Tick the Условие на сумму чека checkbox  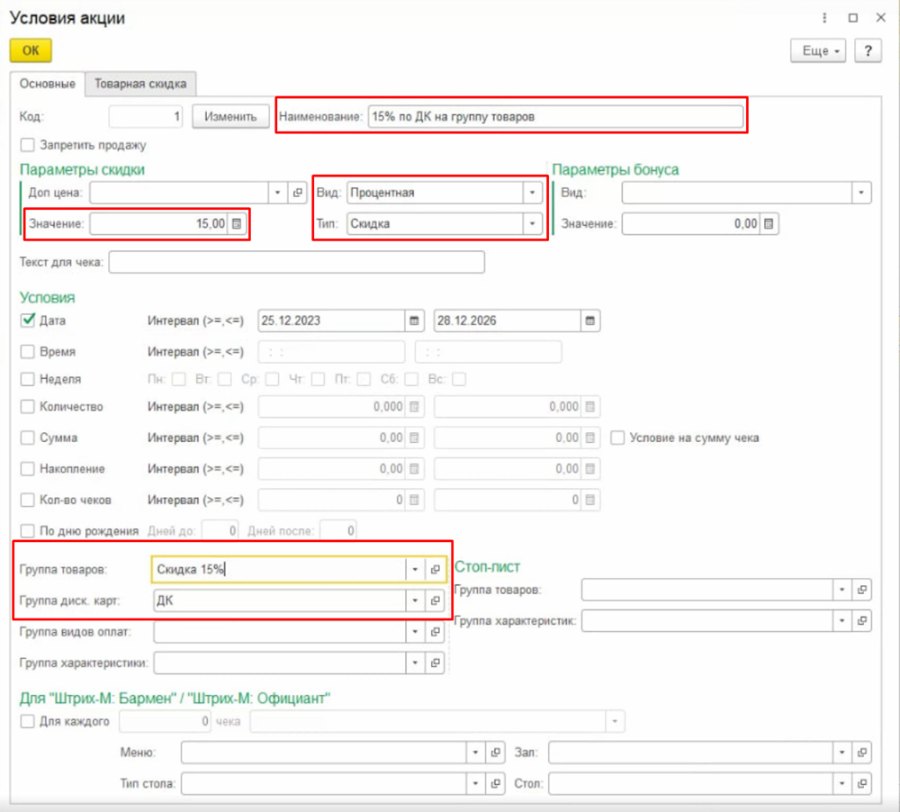click(x=618, y=438)
